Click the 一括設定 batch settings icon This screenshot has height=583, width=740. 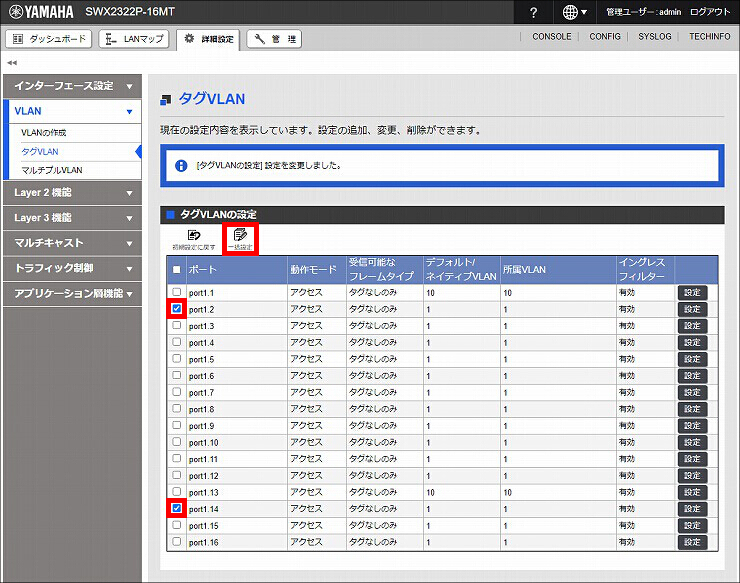click(x=240, y=239)
